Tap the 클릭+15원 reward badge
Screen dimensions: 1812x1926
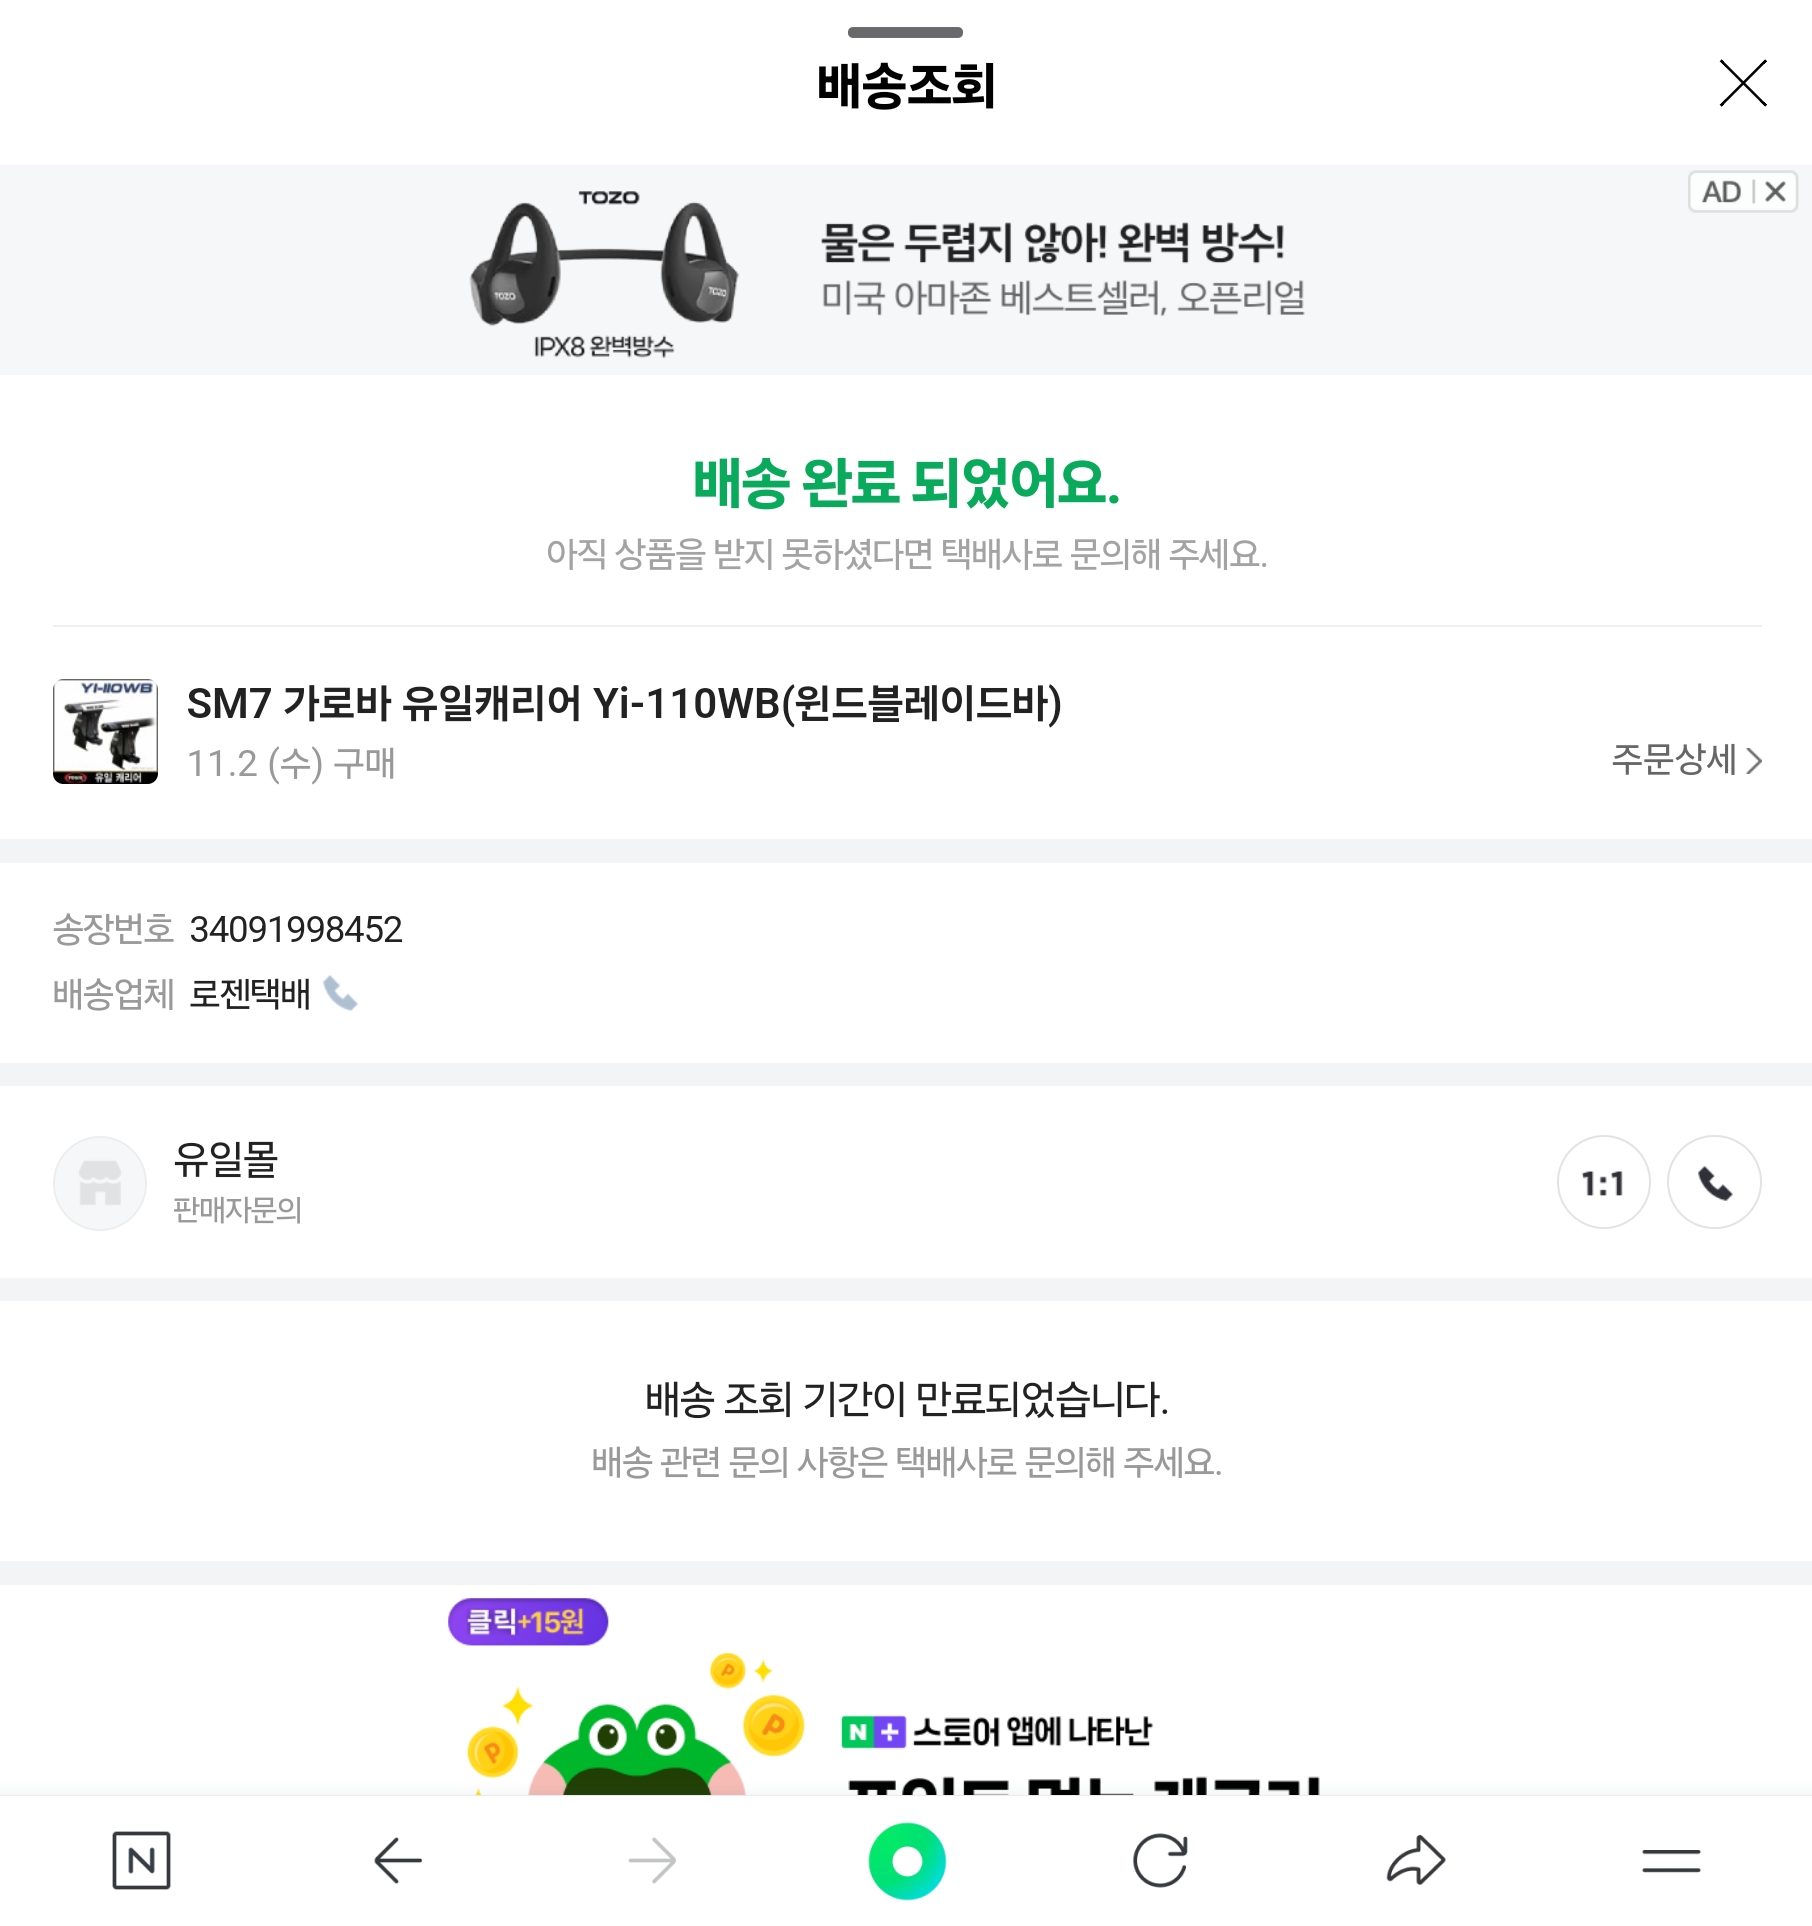pos(527,1621)
